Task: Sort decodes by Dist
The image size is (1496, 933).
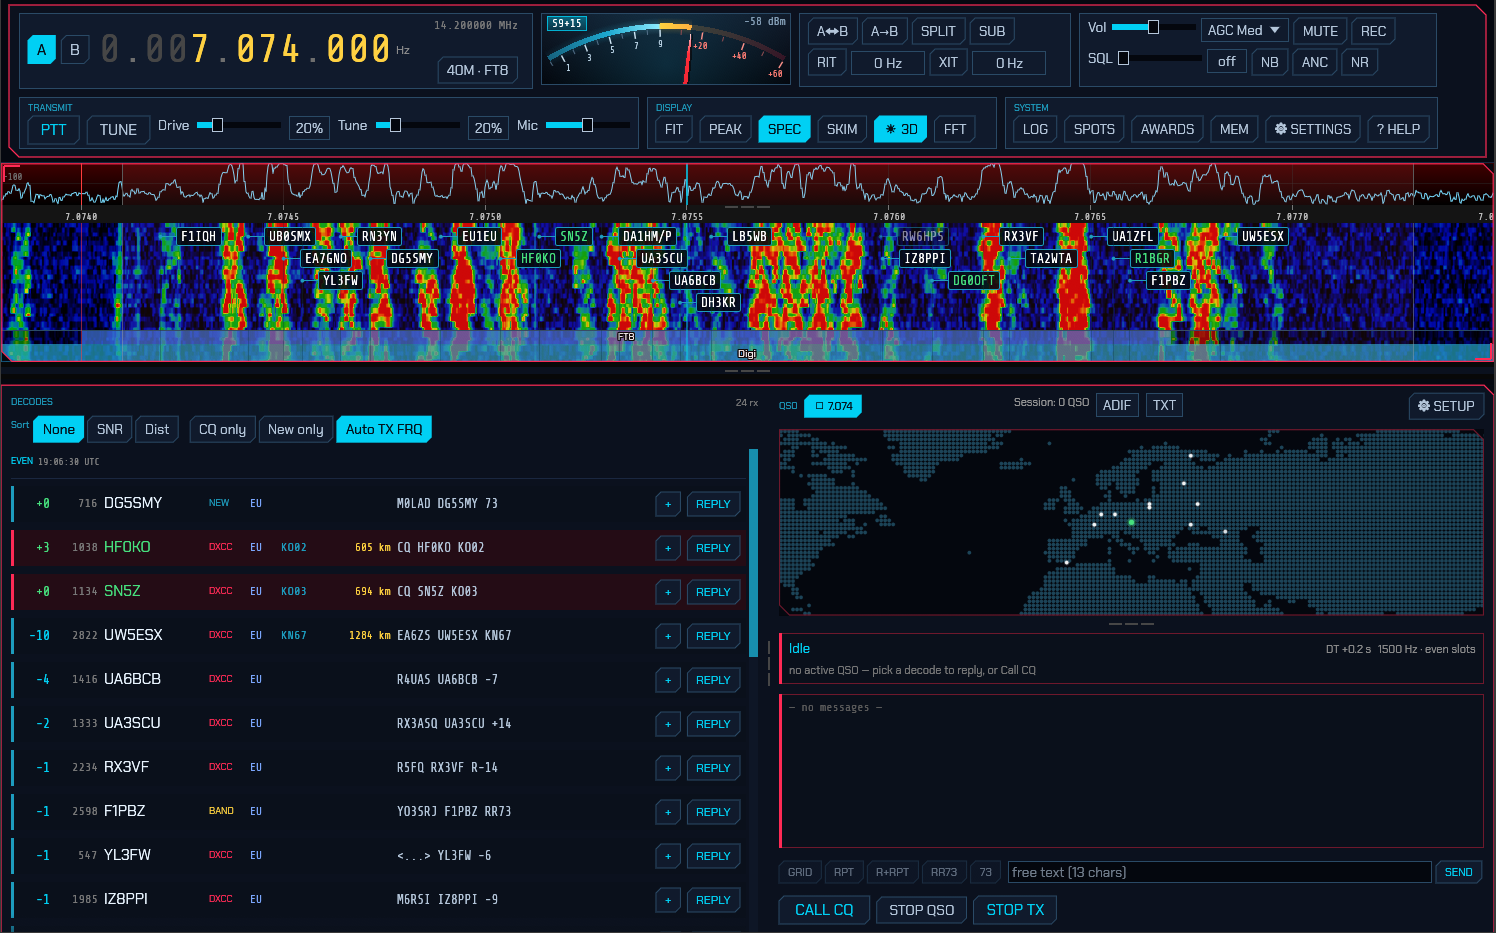Action: coord(157,429)
